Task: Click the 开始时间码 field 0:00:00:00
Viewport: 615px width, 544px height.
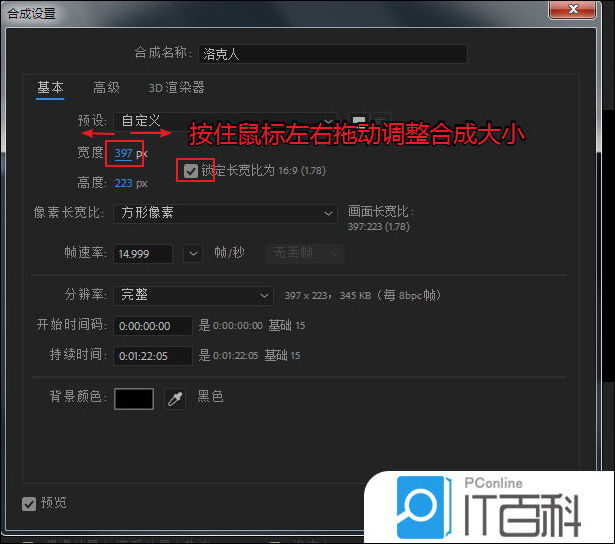Action: pyautogui.click(x=153, y=326)
